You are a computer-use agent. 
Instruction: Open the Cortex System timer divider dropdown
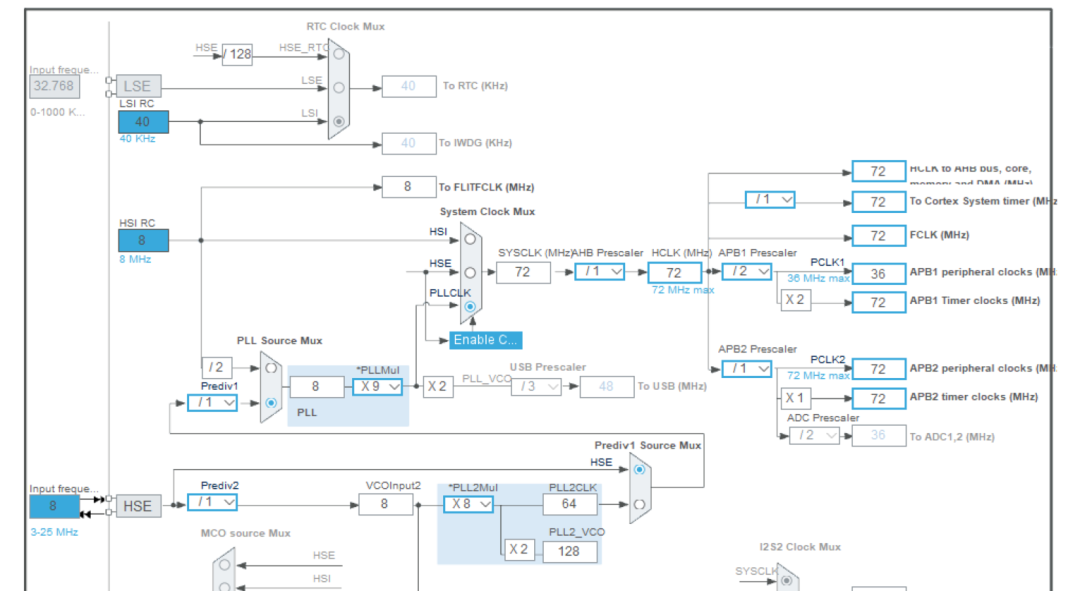point(770,200)
